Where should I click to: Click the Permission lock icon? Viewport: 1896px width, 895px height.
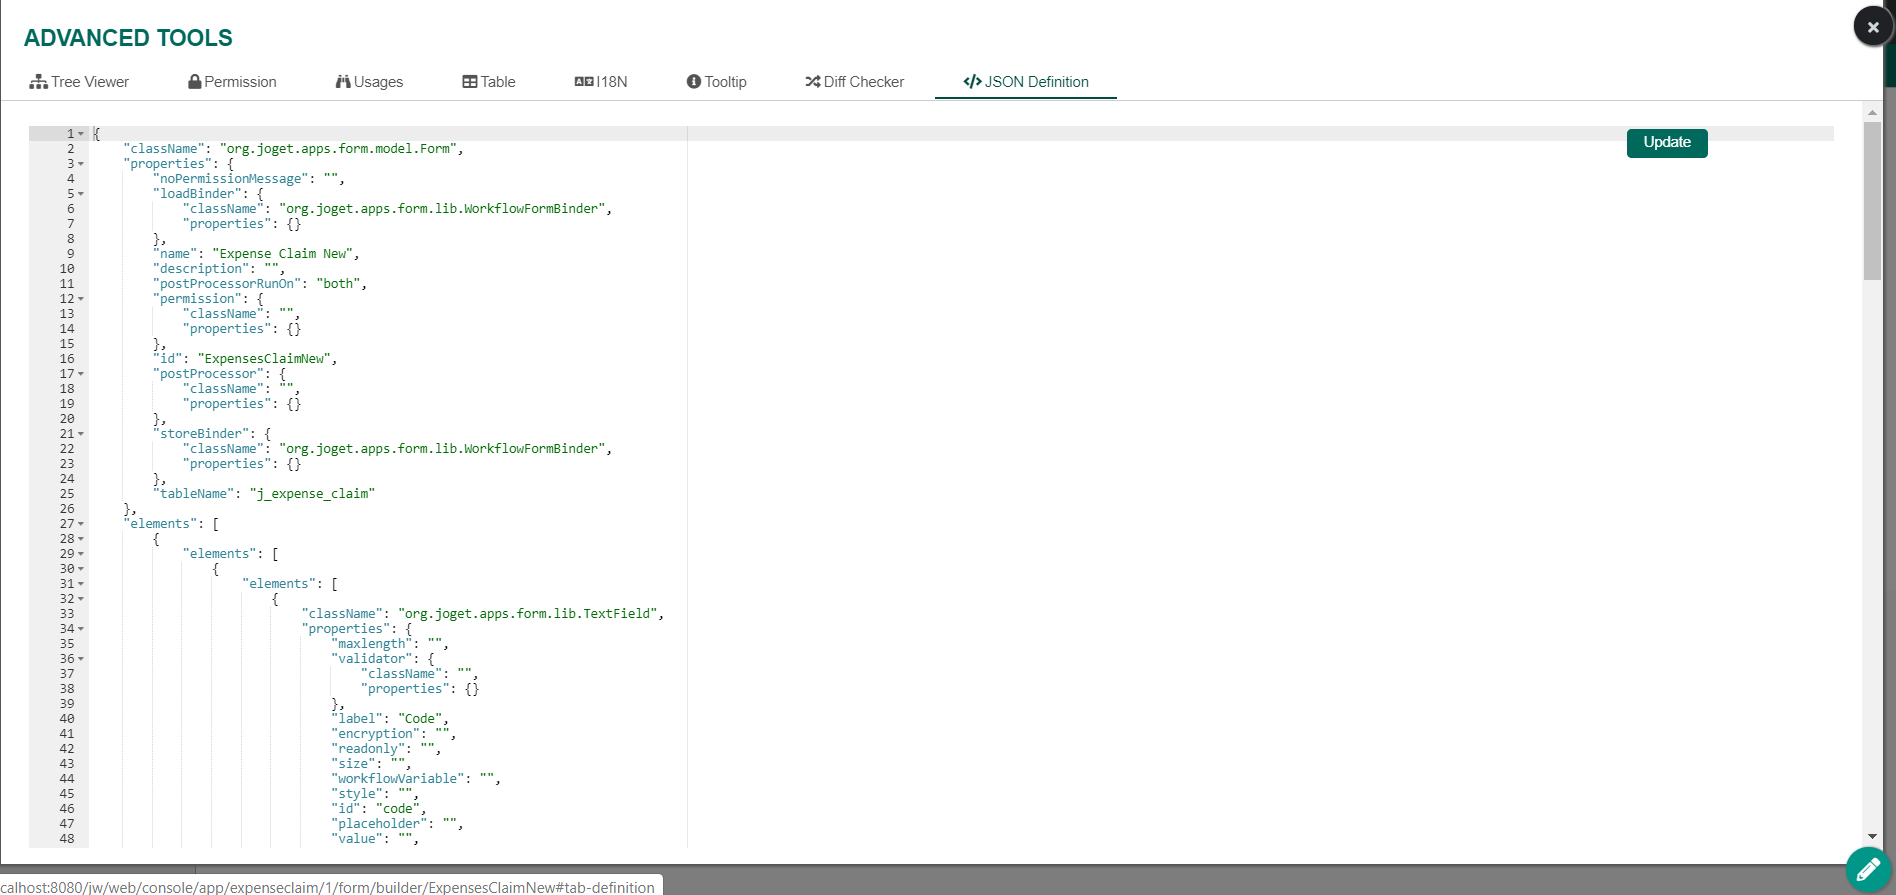[x=195, y=82]
